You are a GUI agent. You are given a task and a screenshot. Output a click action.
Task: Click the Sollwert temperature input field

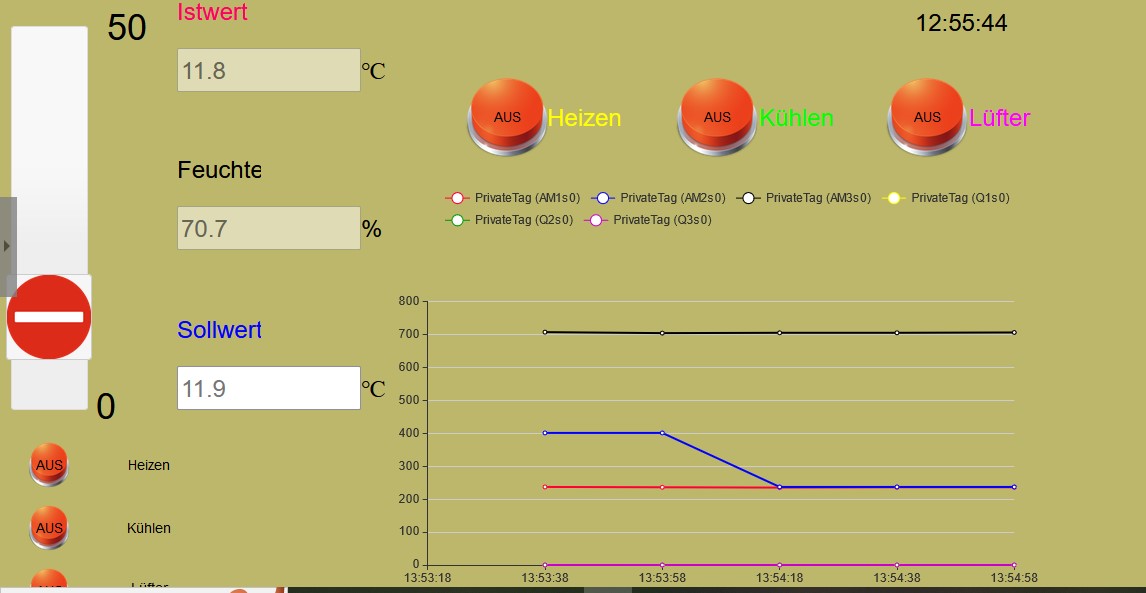(268, 388)
